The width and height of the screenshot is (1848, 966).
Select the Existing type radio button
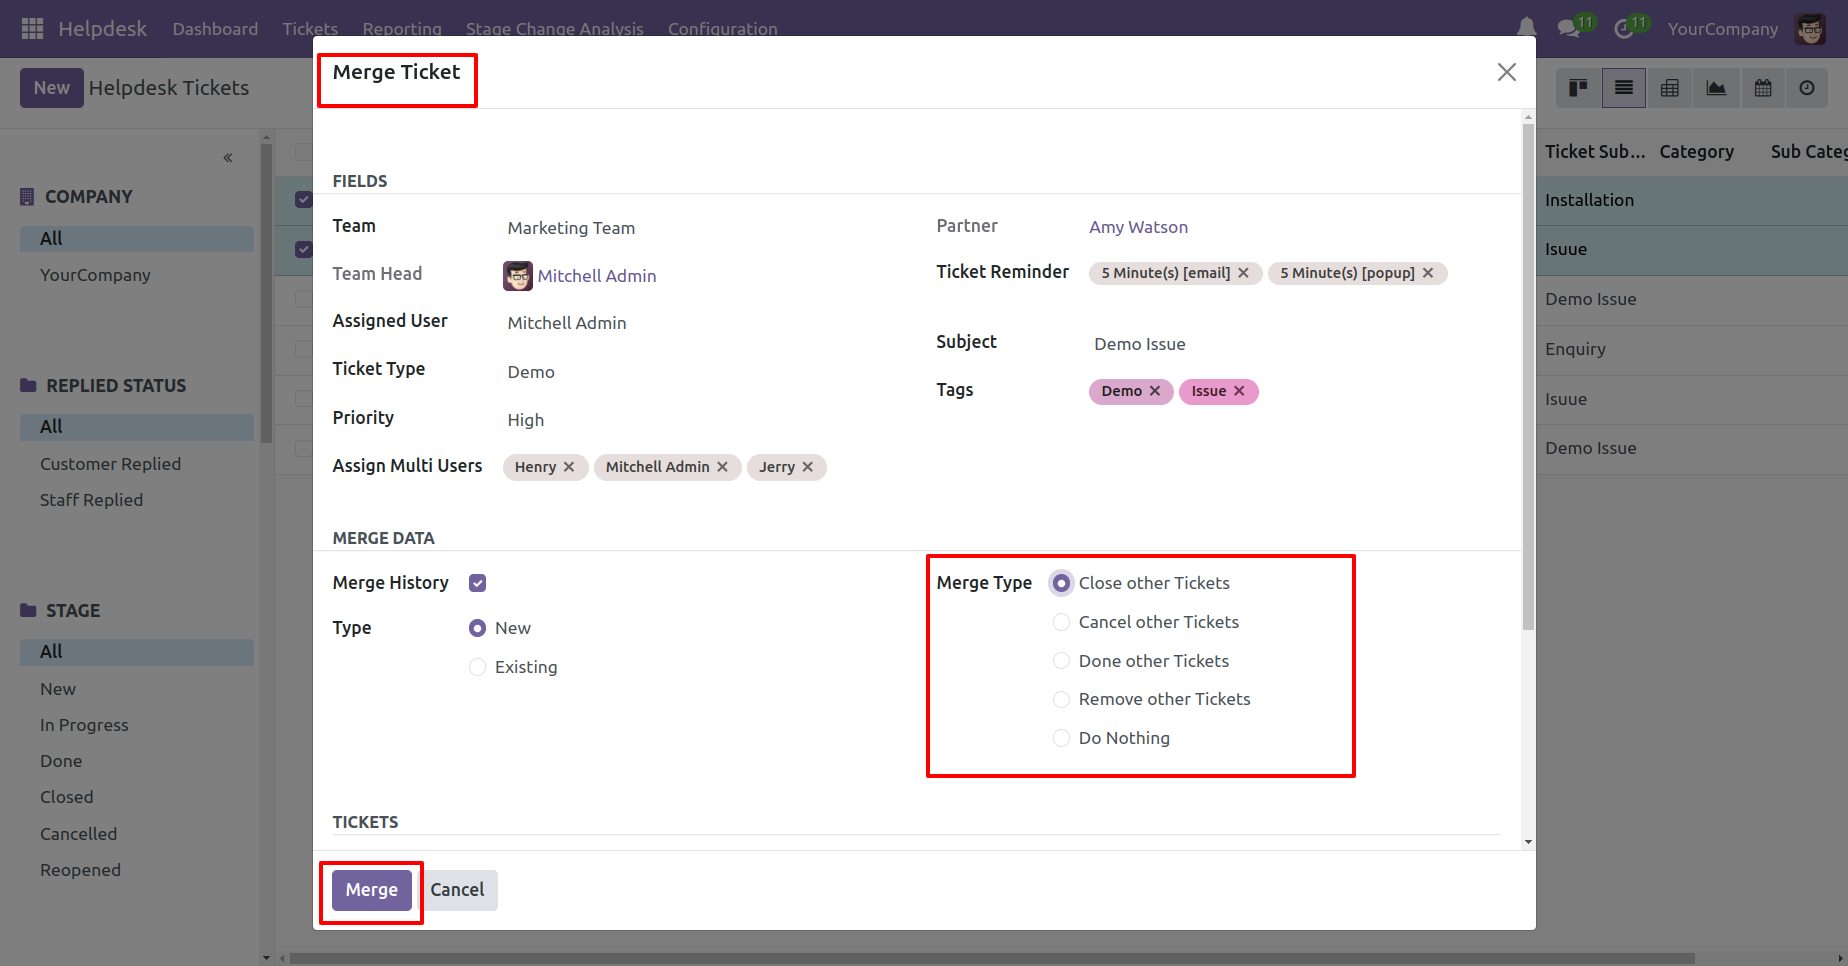coord(478,667)
